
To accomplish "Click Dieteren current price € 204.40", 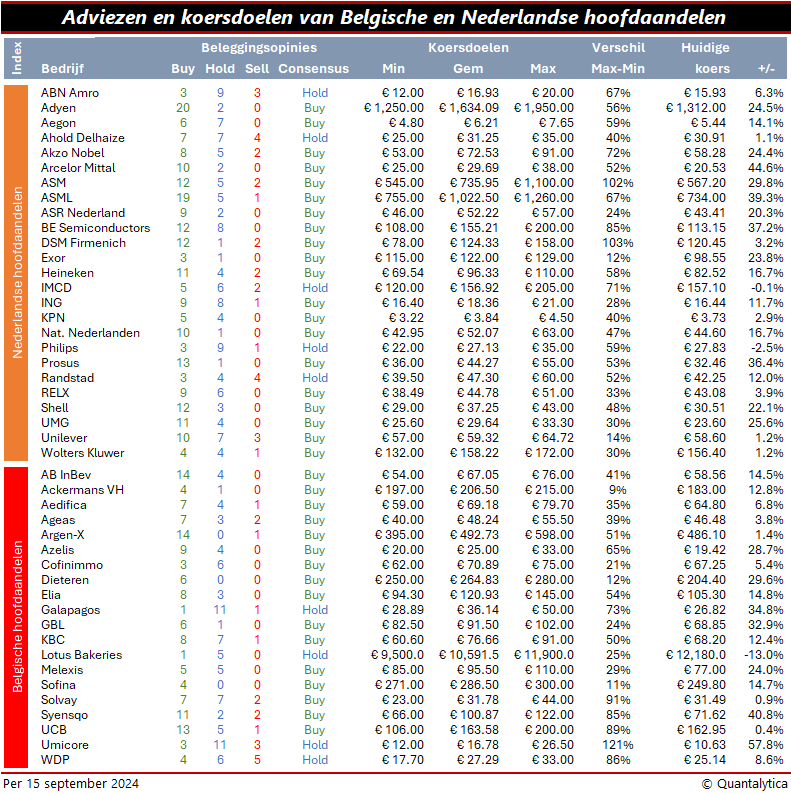I will click(701, 580).
